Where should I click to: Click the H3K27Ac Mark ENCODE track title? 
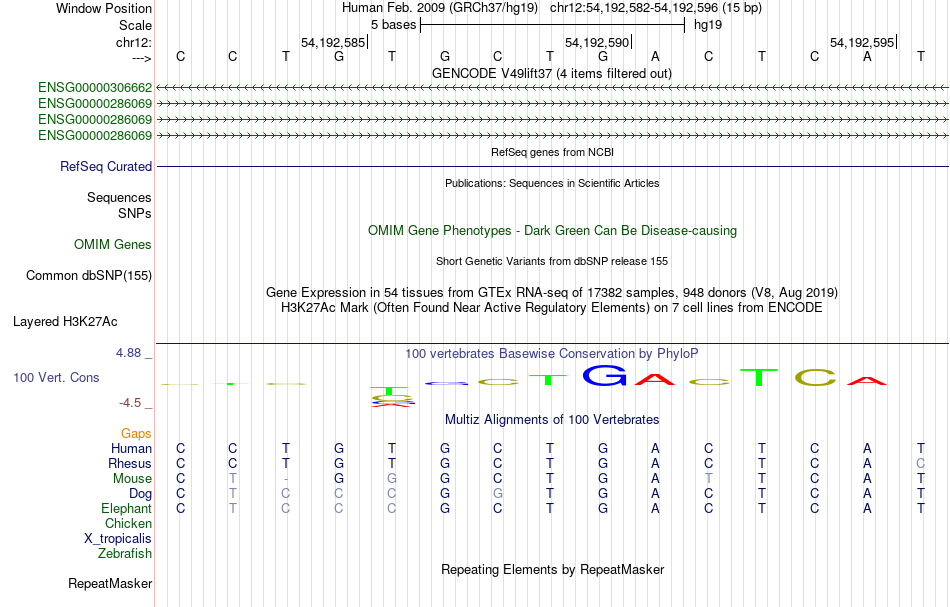[x=552, y=308]
